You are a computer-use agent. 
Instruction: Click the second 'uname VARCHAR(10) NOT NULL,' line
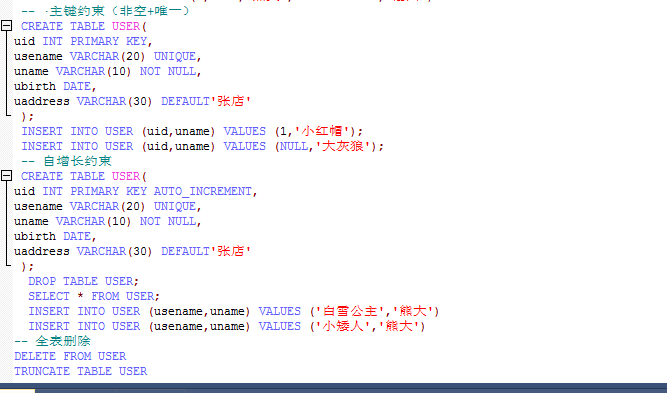[108, 221]
